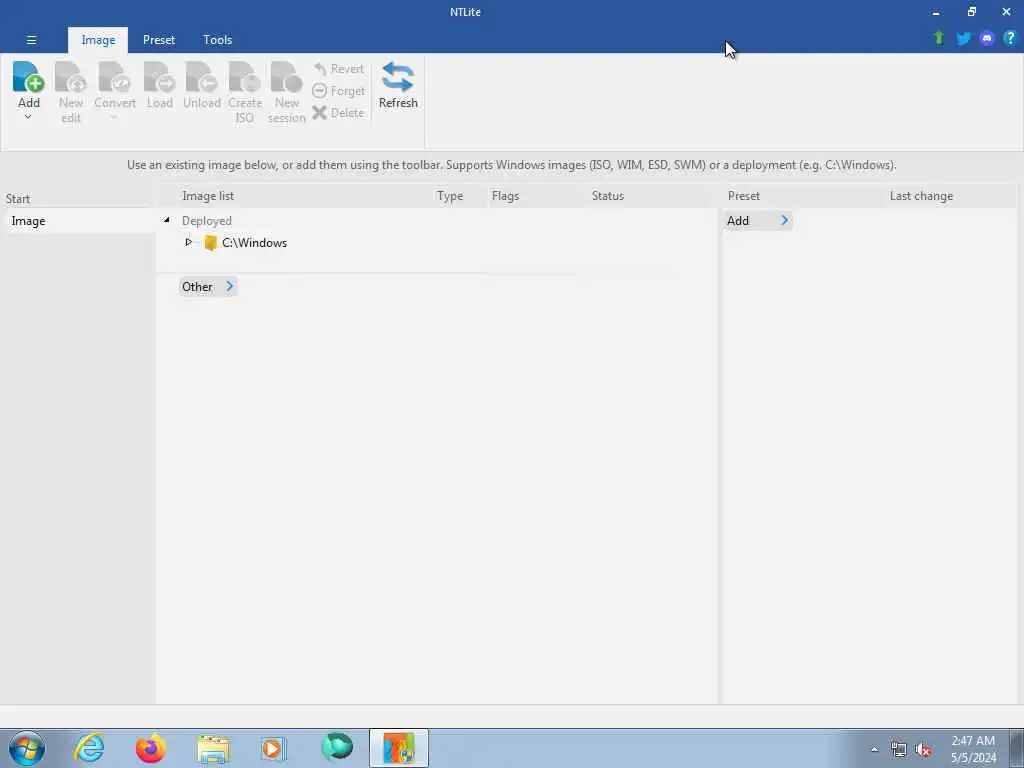Show hidden system tray icons
This screenshot has height=768, width=1024.
(x=874, y=750)
